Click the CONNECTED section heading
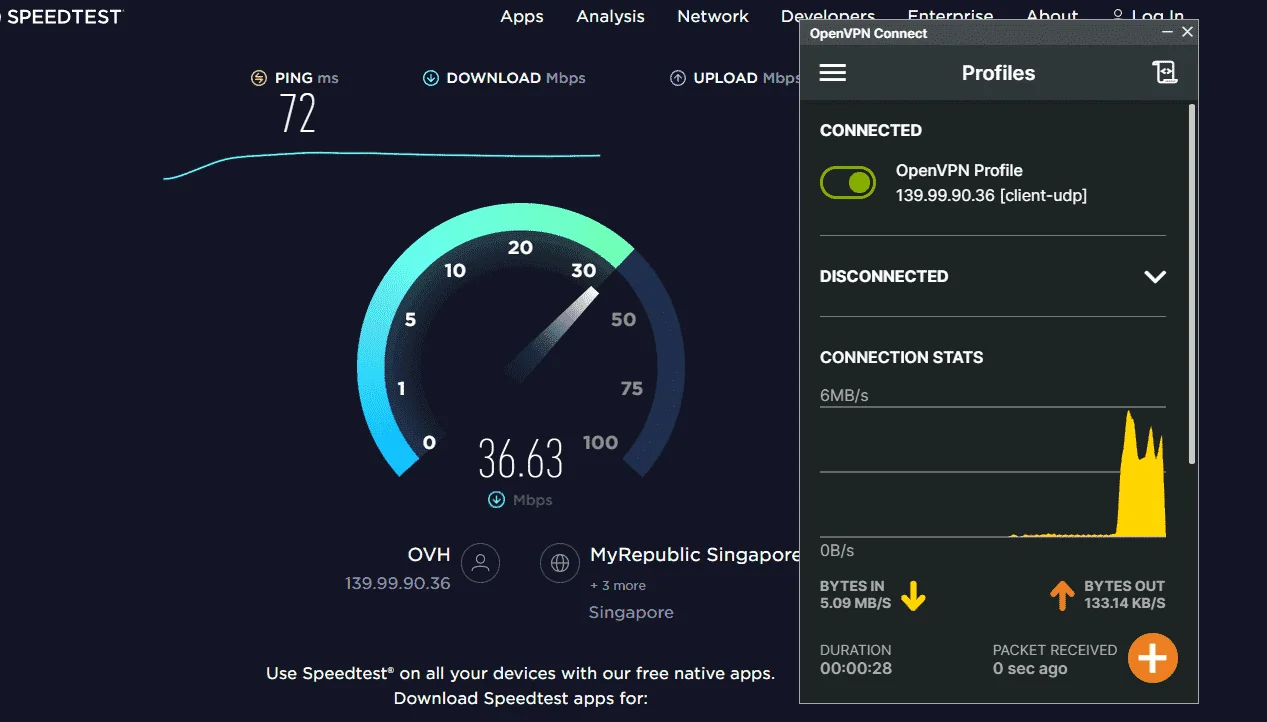Image resolution: width=1267 pixels, height=722 pixels. click(870, 130)
